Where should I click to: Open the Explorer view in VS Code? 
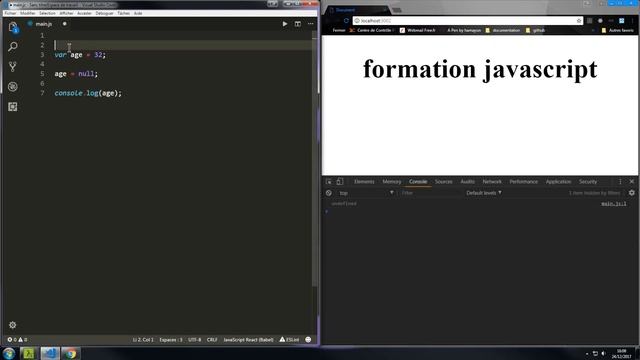(x=13, y=27)
